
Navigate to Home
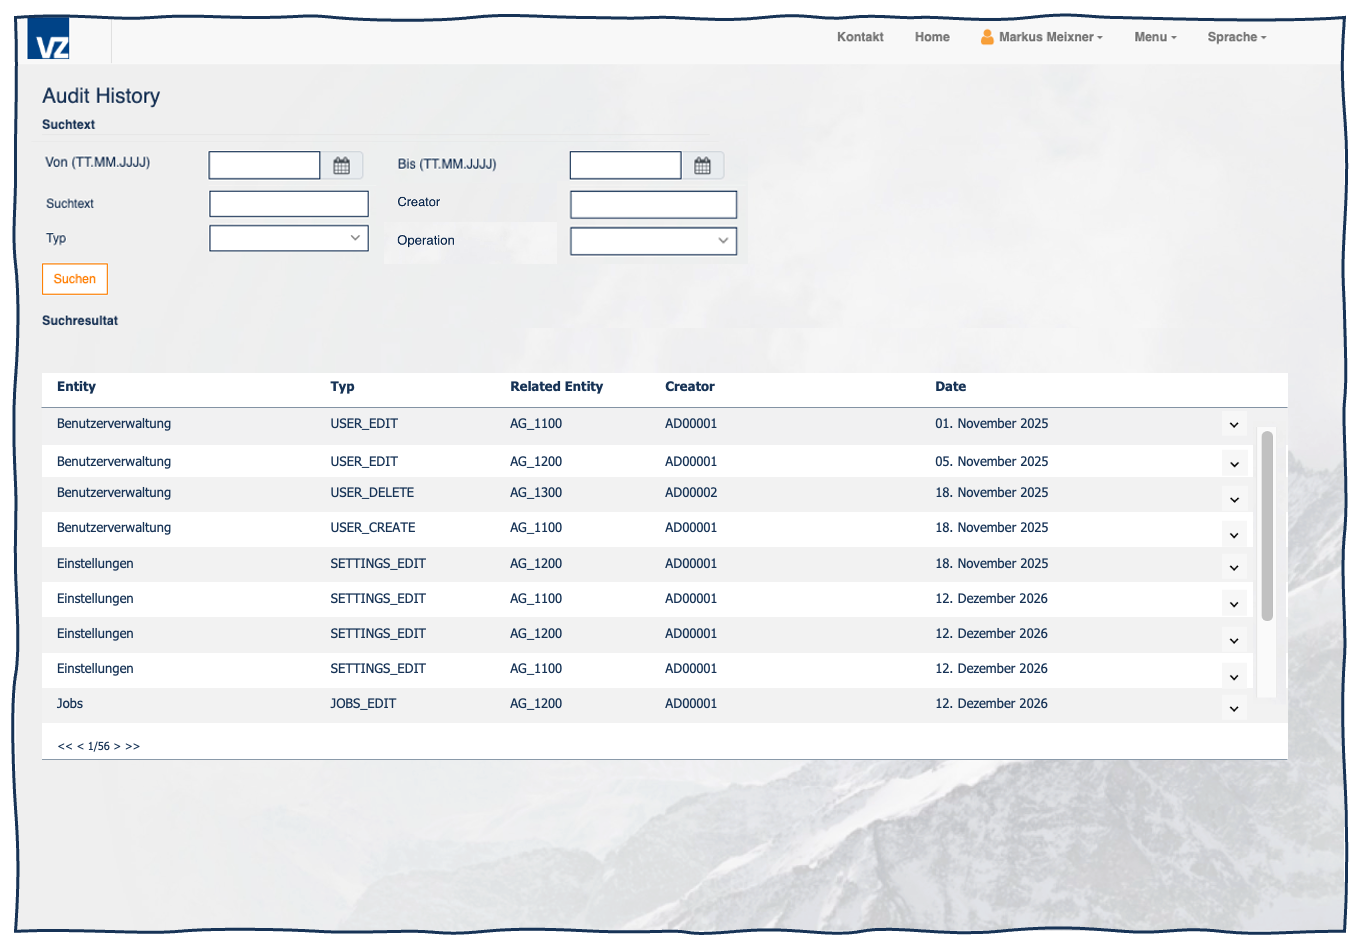click(x=932, y=37)
